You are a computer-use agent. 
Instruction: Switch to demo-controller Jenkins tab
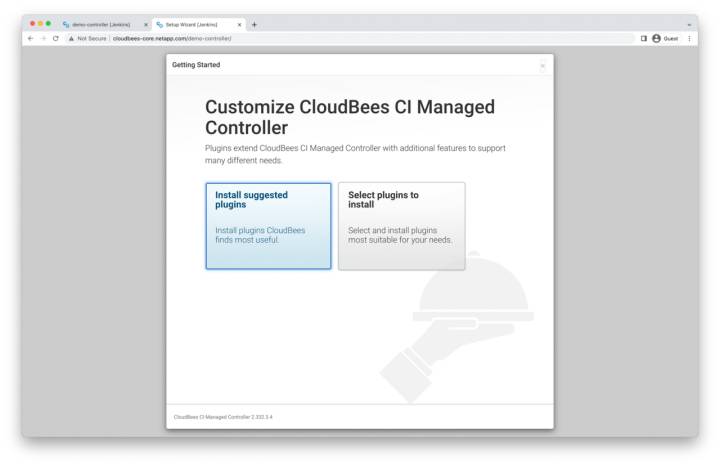(x=100, y=24)
